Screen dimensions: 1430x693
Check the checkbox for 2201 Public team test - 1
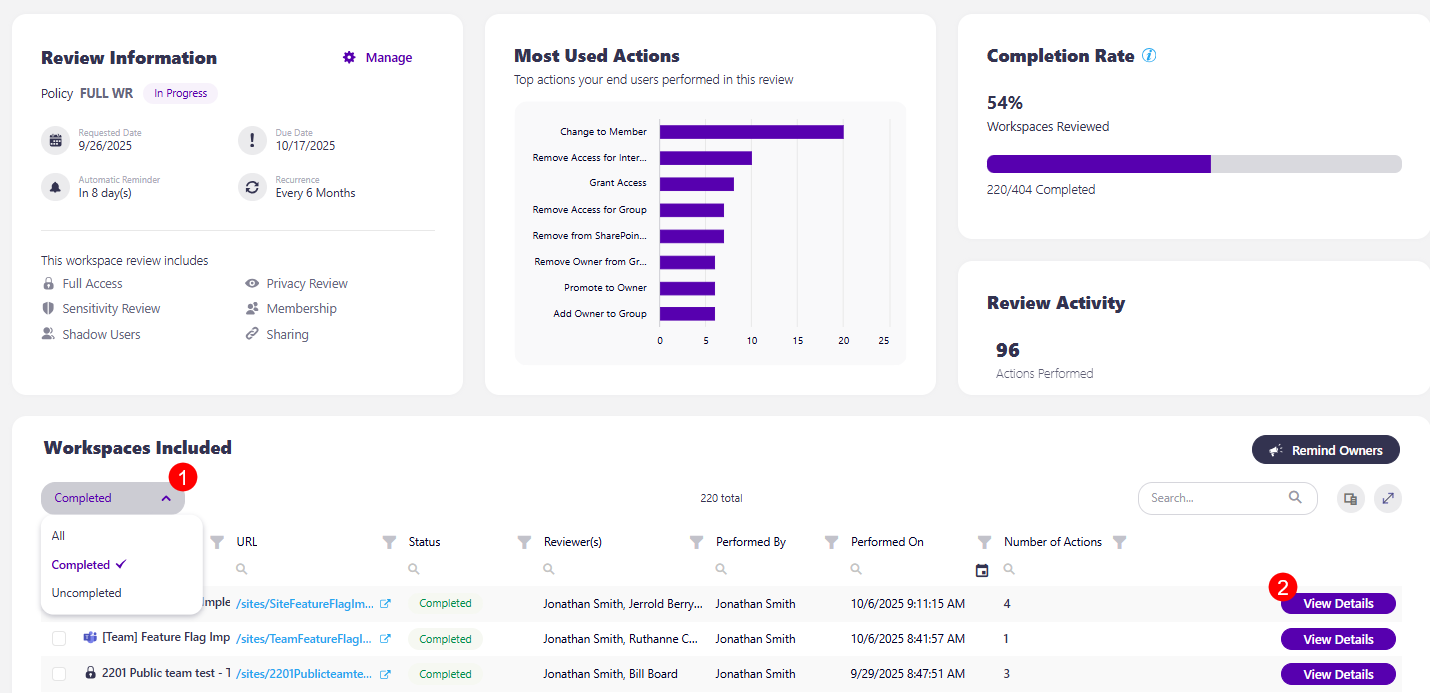click(58, 673)
